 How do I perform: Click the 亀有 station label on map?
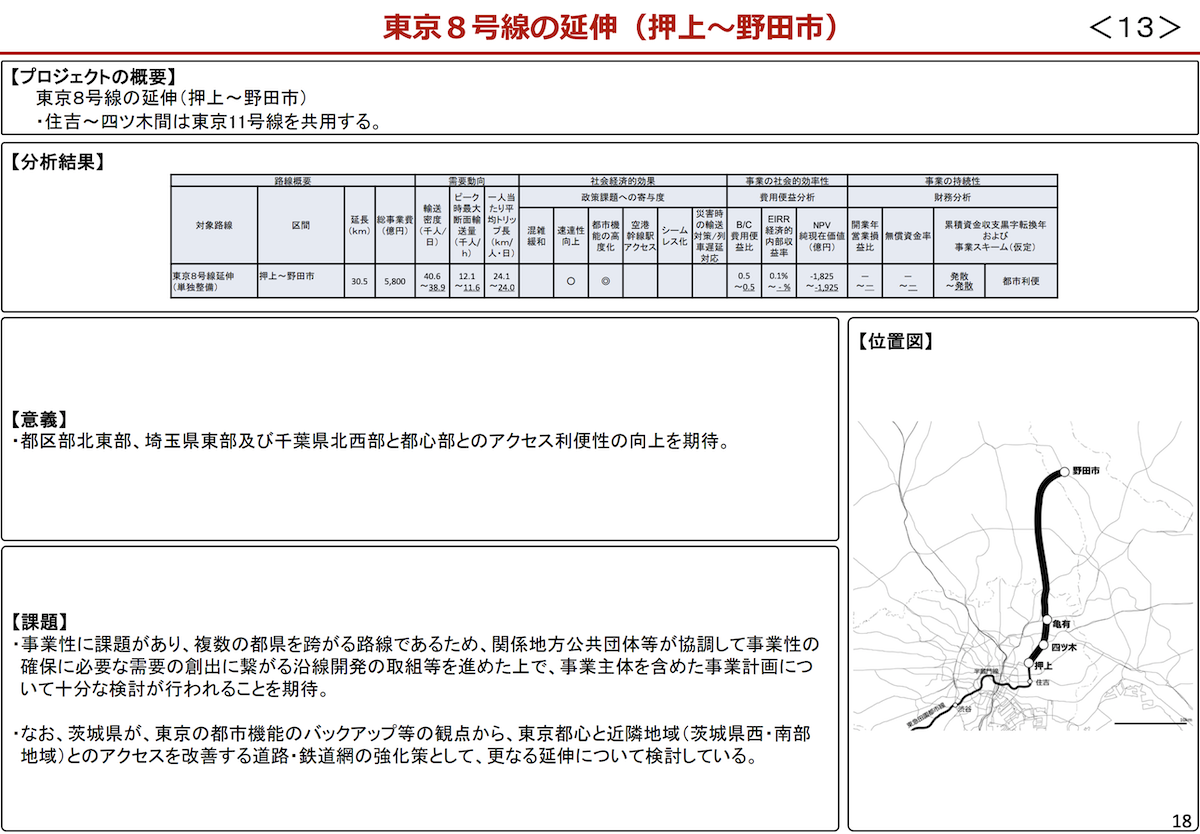point(1062,624)
